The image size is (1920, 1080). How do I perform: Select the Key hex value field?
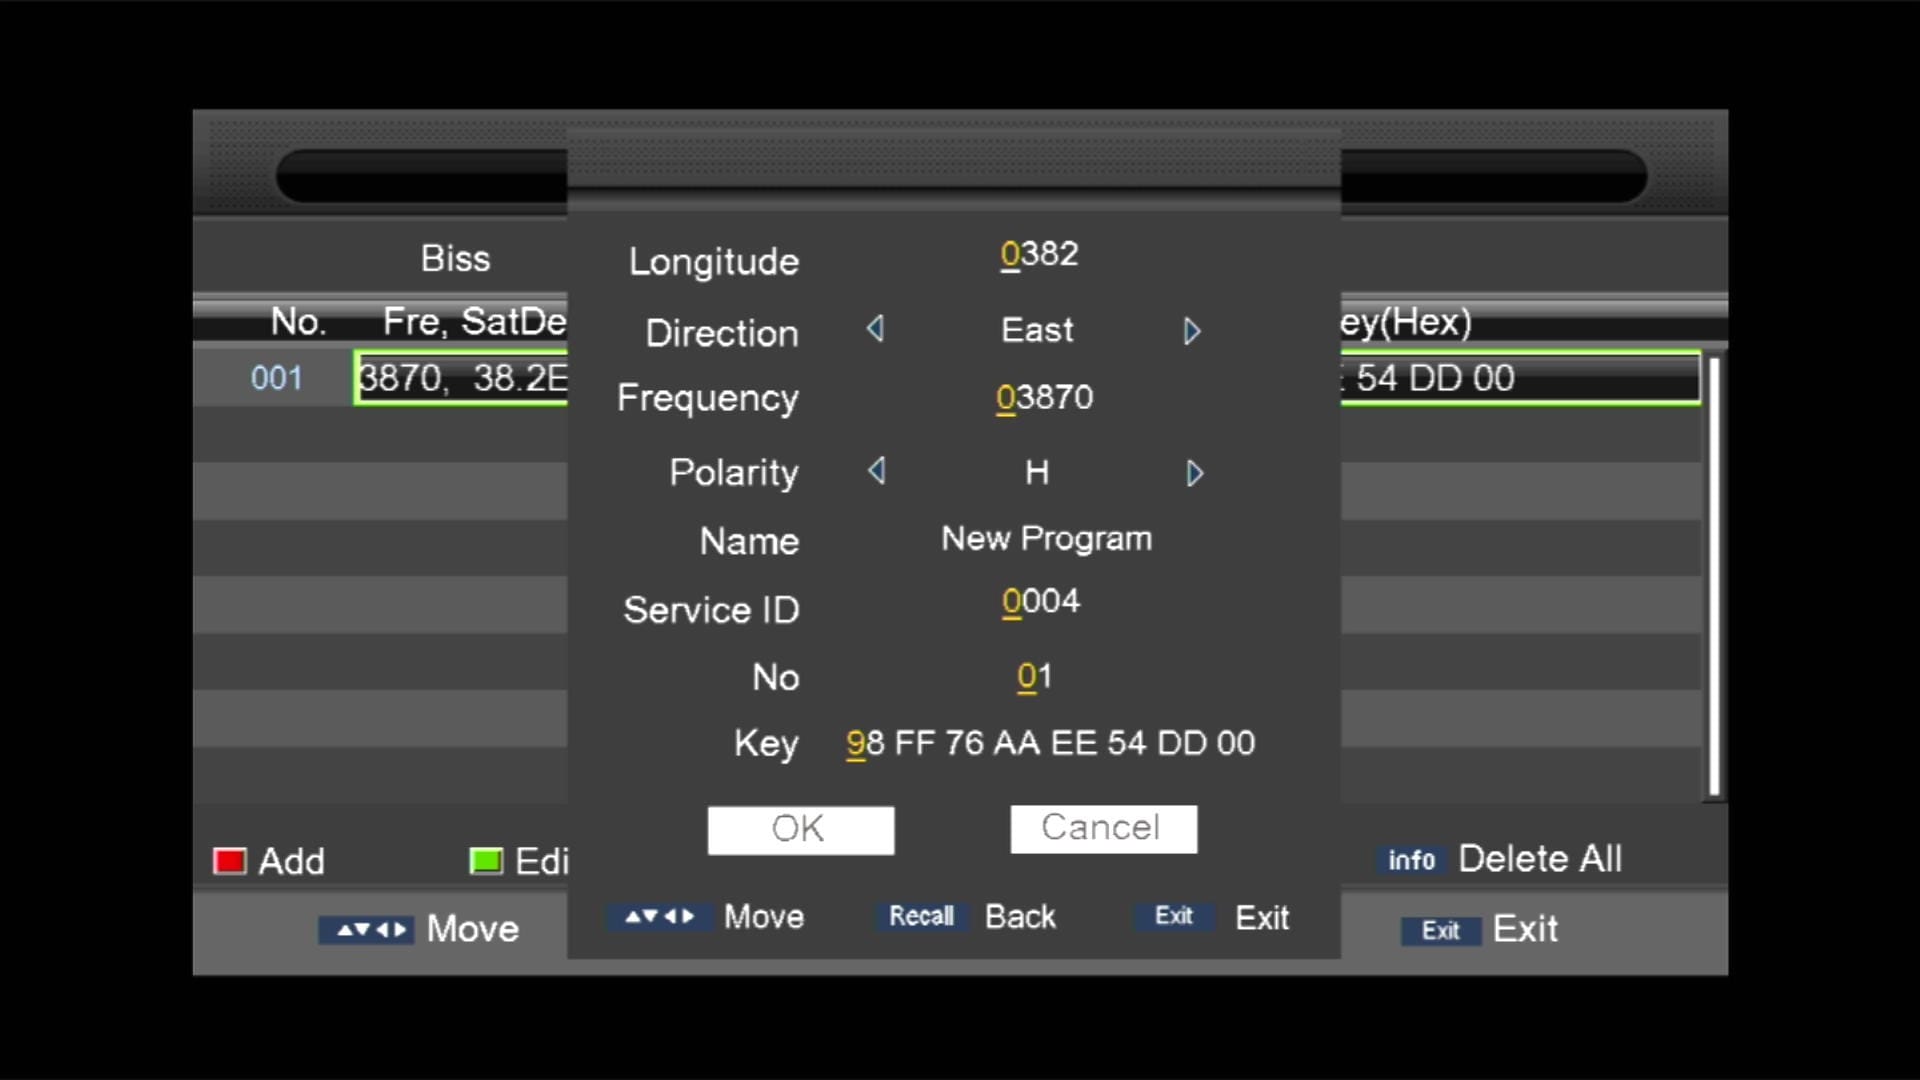pos(1050,744)
